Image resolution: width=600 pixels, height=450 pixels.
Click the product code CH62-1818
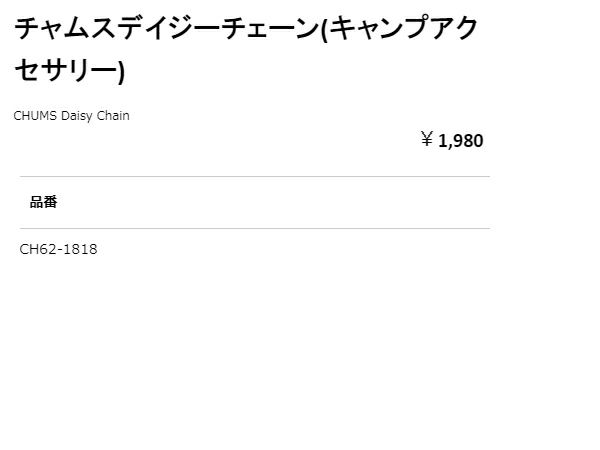click(59, 249)
